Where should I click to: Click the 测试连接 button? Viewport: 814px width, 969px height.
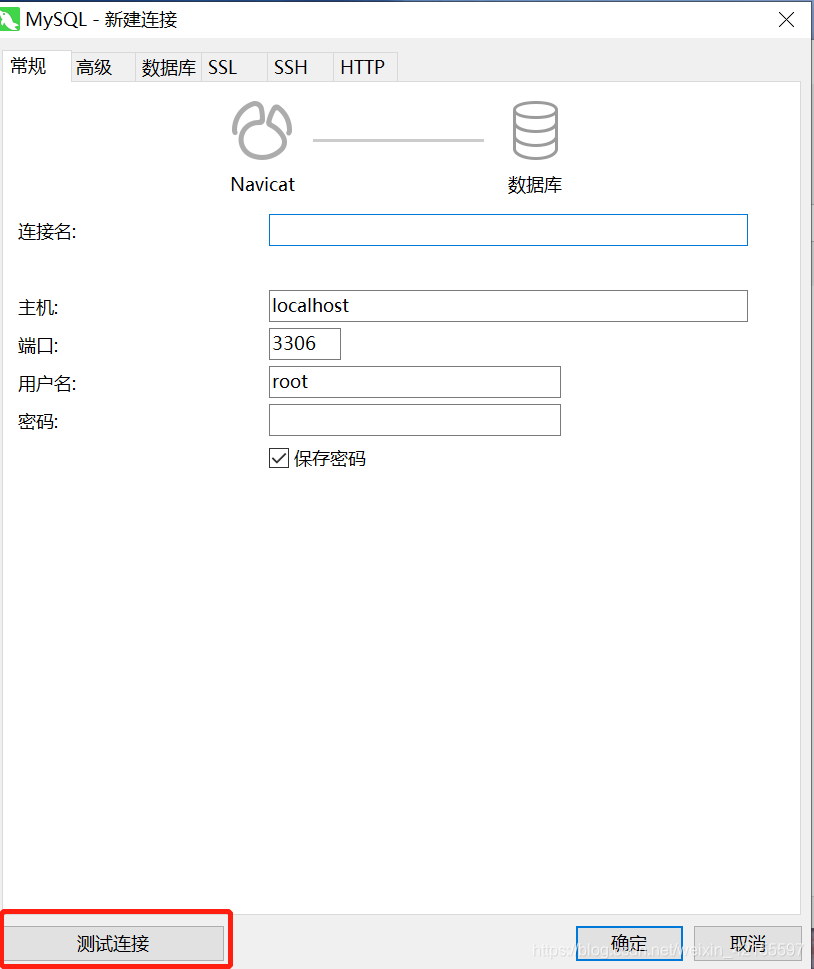(x=114, y=943)
